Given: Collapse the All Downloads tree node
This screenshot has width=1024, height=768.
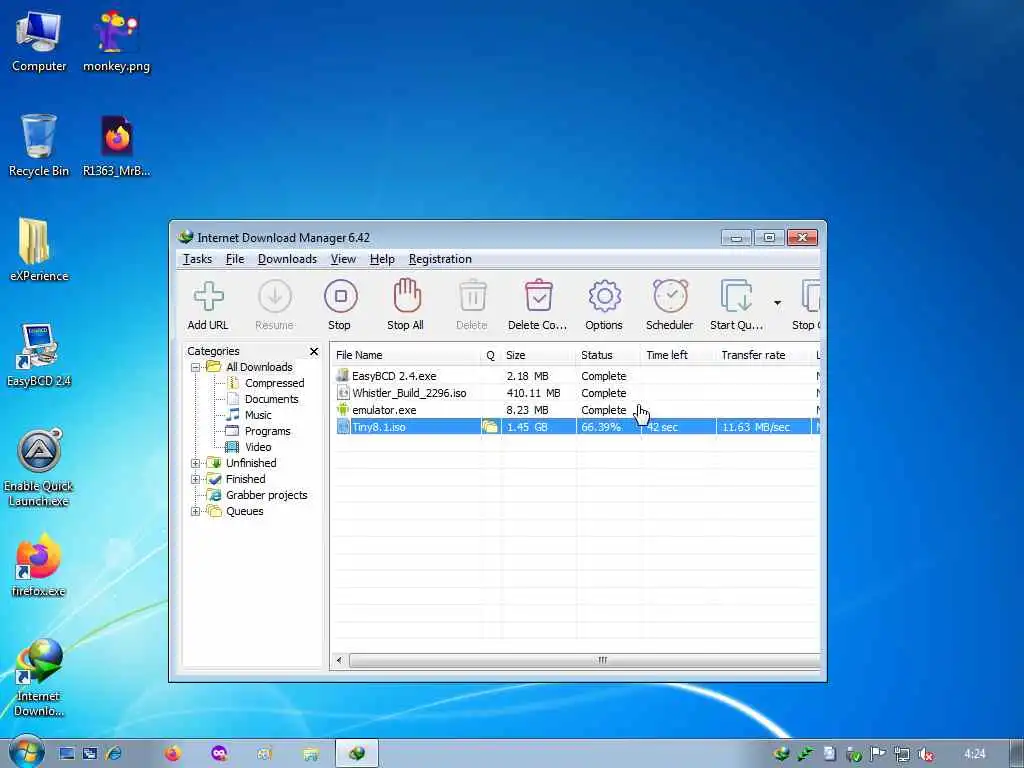Looking at the screenshot, I should coord(195,368).
